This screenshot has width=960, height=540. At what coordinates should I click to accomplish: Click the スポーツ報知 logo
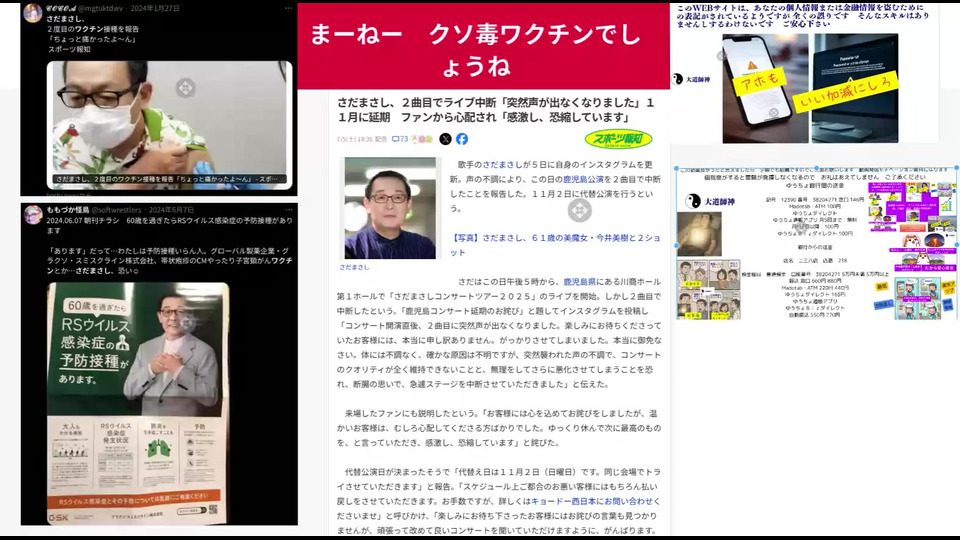pyautogui.click(x=618, y=139)
